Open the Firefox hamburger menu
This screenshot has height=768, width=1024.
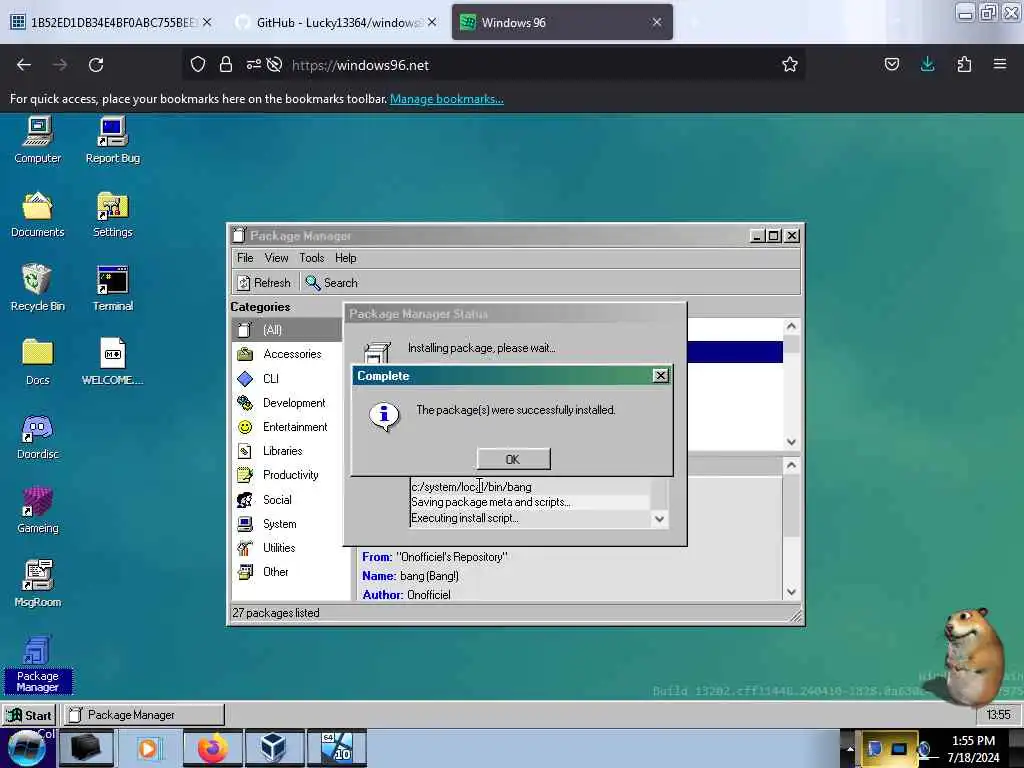(1000, 64)
